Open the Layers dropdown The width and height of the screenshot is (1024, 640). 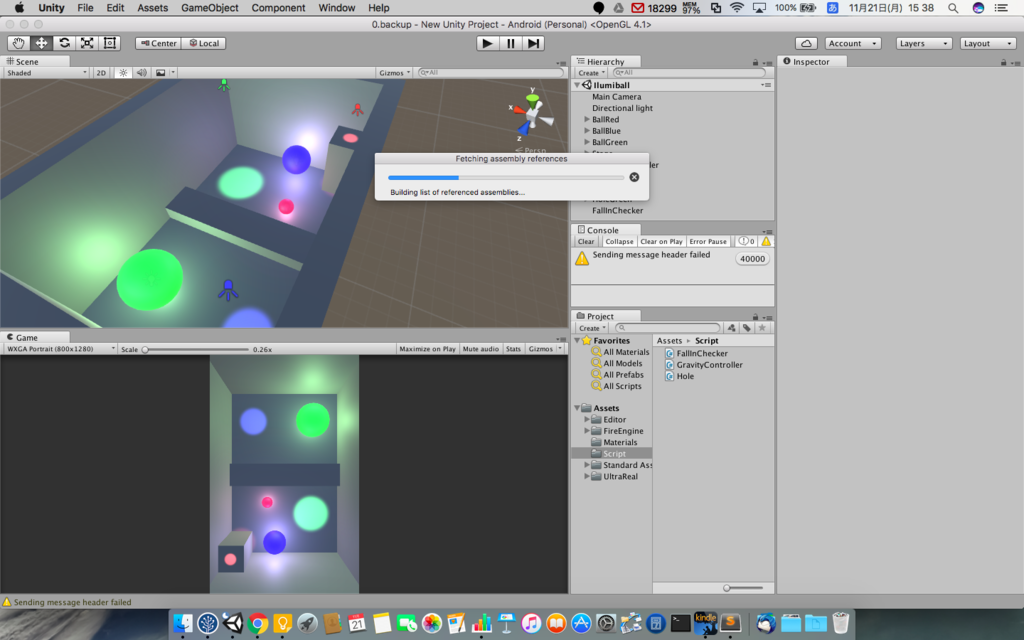[923, 43]
